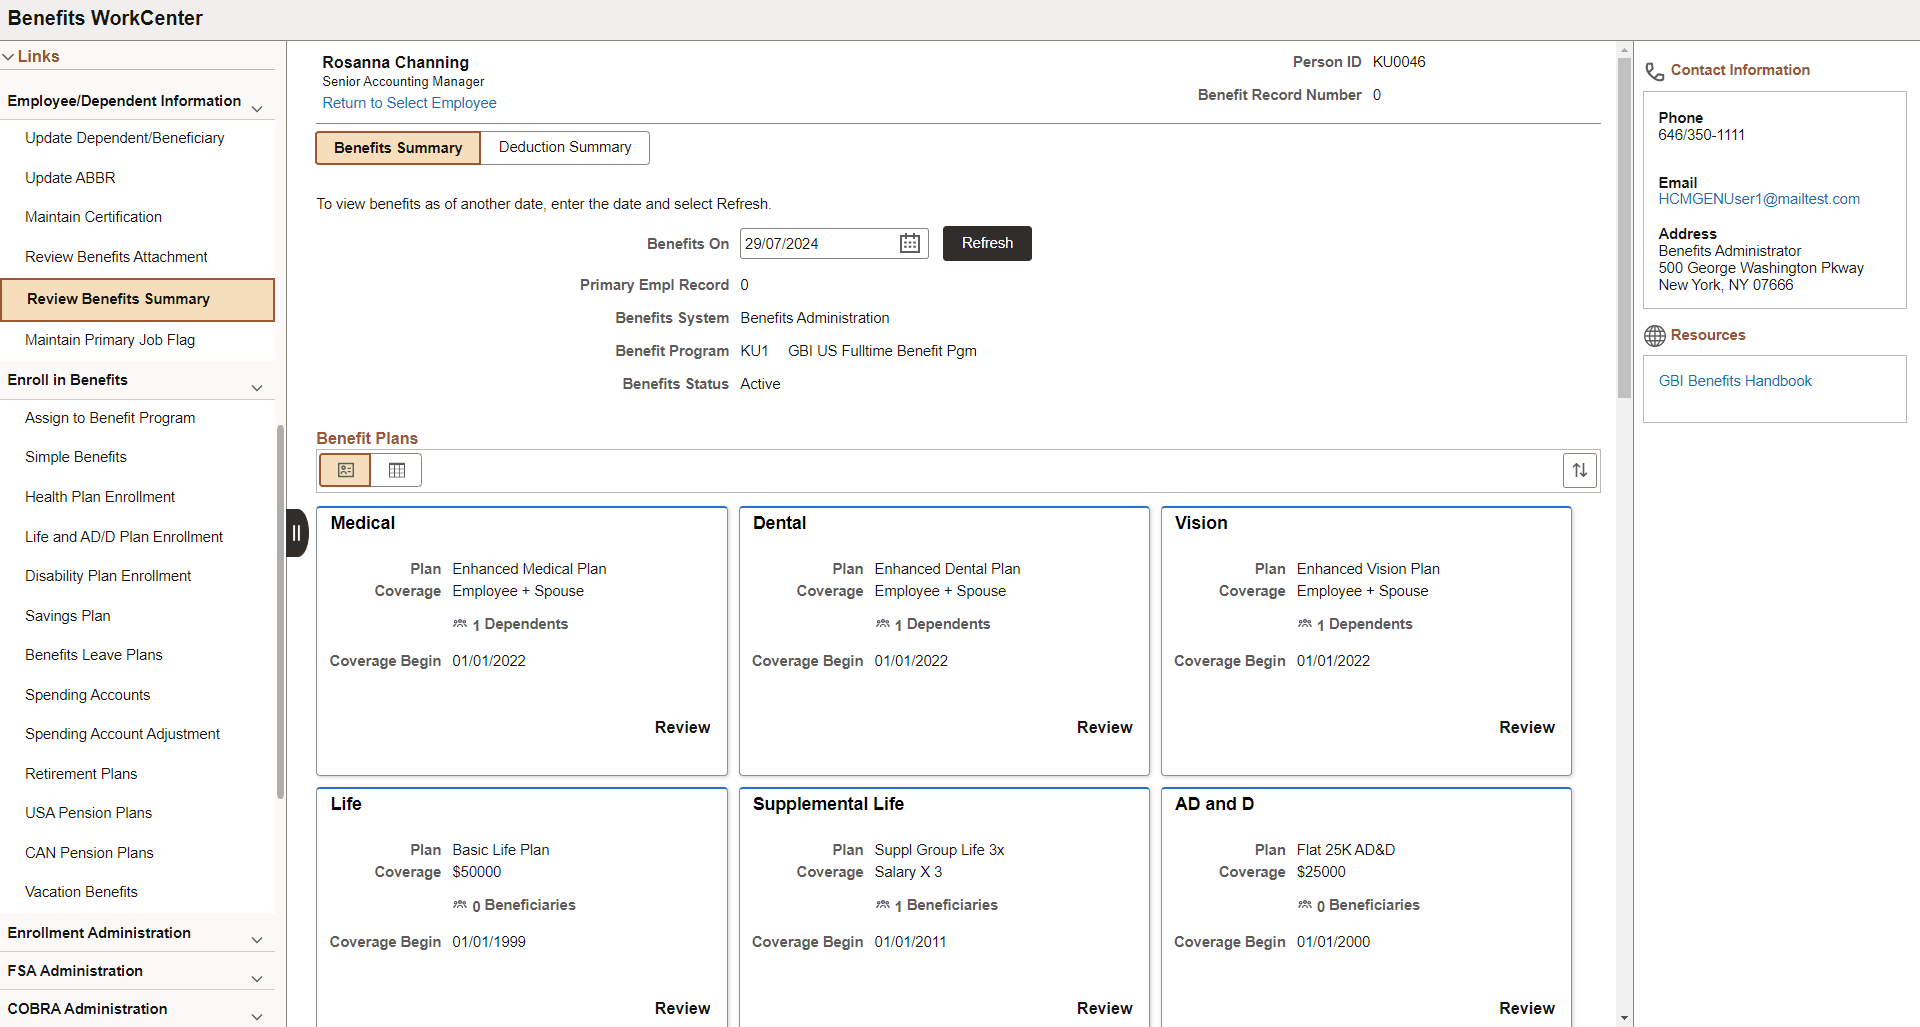This screenshot has height=1027, width=1920.
Task: Click the globe icon beside Resources
Action: click(x=1656, y=335)
